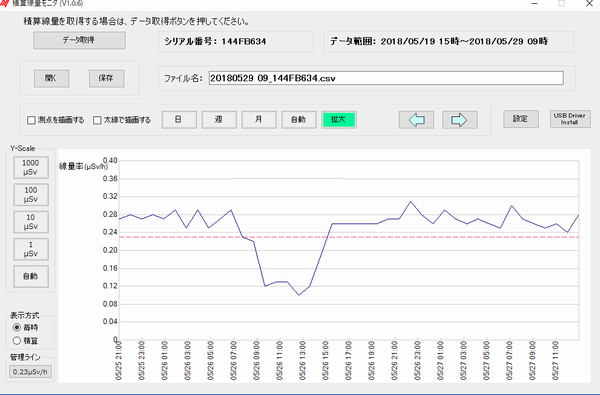Click the left arrow navigation button
This screenshot has height=395, width=600.
(x=416, y=120)
